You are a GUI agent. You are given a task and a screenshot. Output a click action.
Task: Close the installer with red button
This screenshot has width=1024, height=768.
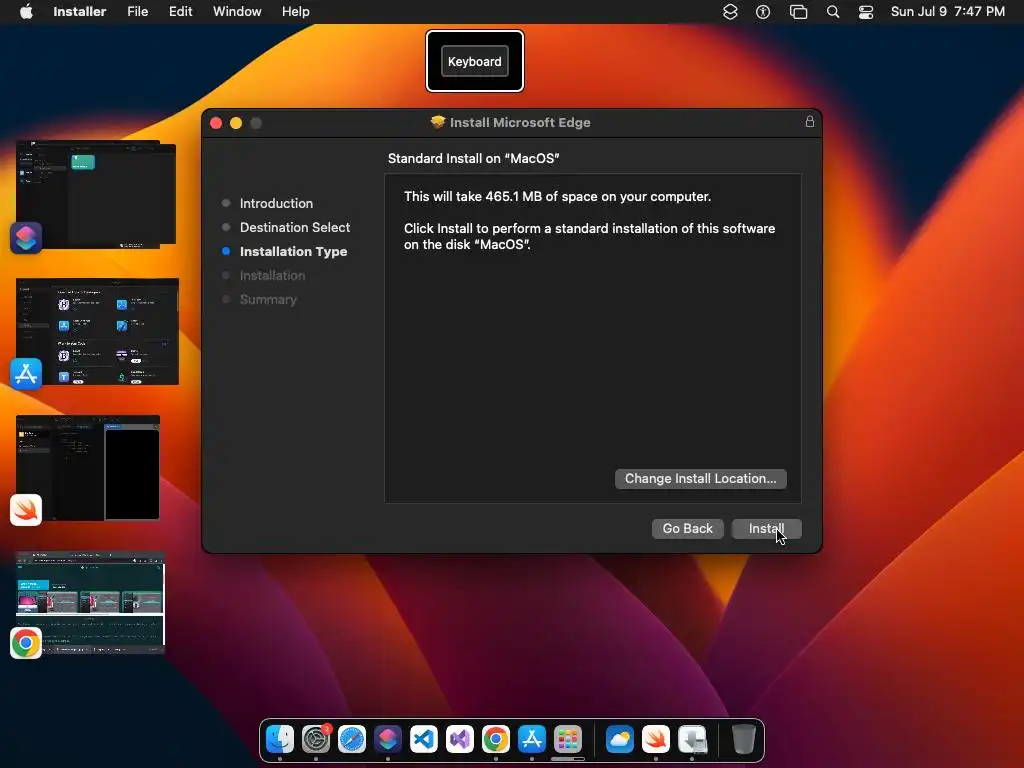(216, 123)
